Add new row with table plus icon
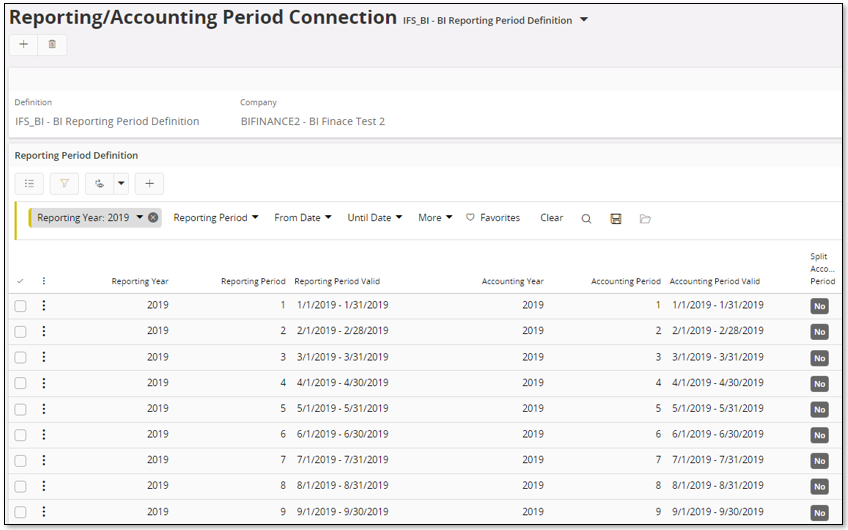Image resolution: width=848 pixels, height=530 pixels. click(x=149, y=183)
